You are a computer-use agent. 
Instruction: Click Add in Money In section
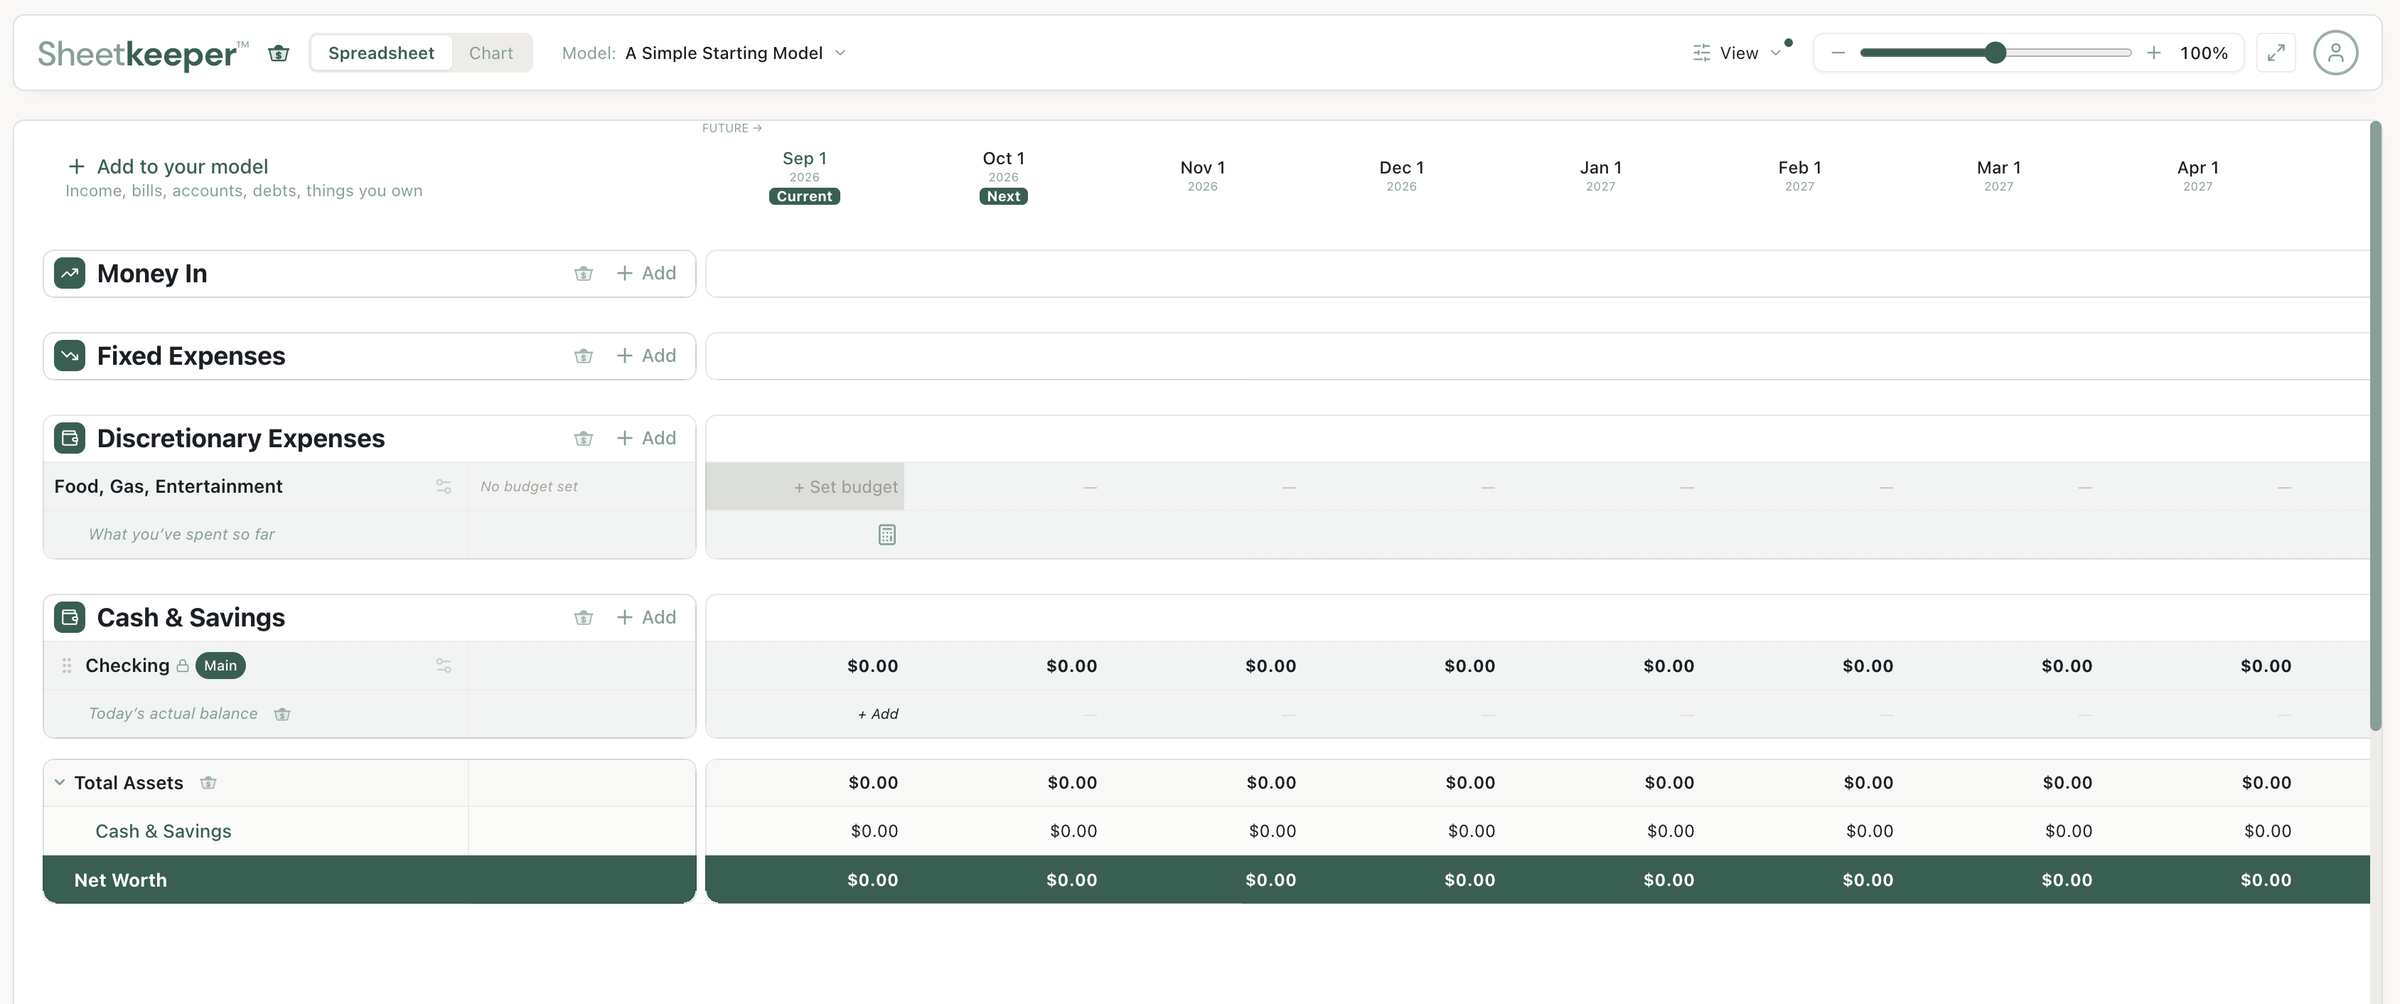(x=646, y=273)
